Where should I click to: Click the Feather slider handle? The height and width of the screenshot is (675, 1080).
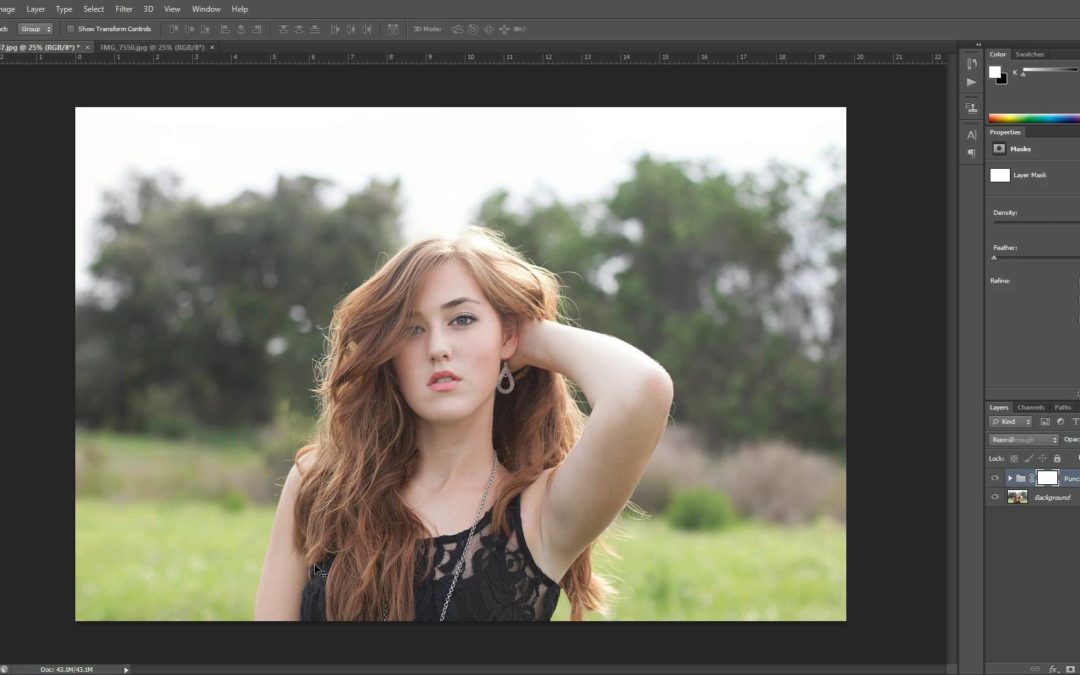coord(994,258)
